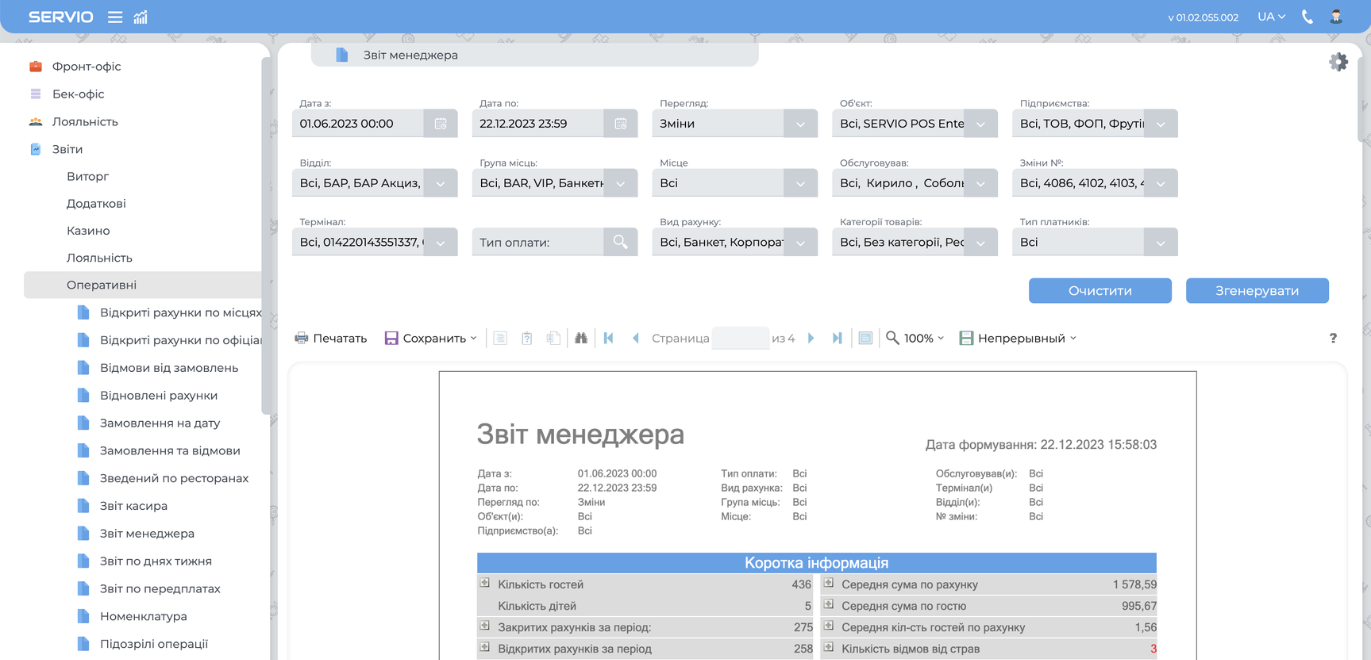This screenshot has width=1371, height=660.
Task: Click the Звіт менеджера tab header
Action: [x=534, y=55]
